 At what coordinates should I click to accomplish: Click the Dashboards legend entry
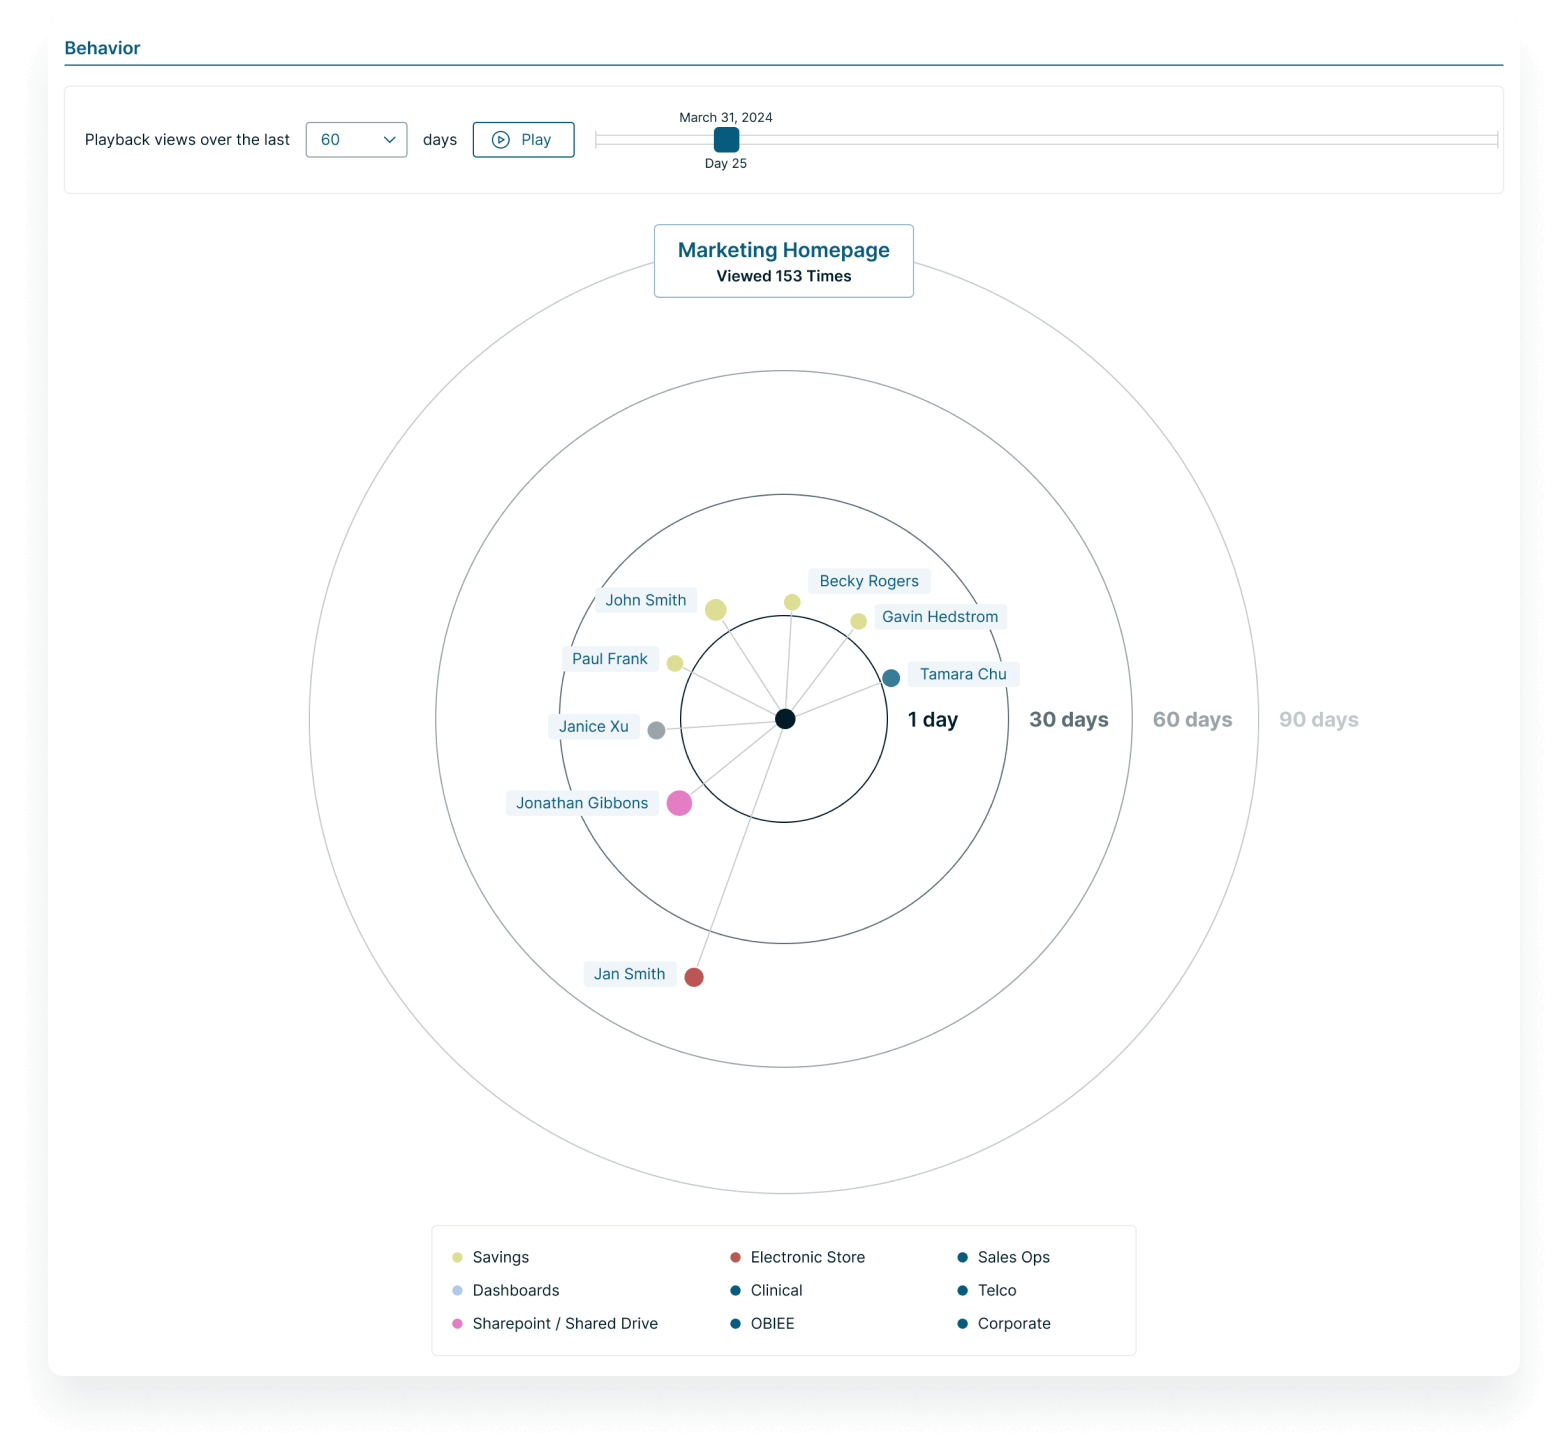pyautogui.click(x=505, y=1290)
